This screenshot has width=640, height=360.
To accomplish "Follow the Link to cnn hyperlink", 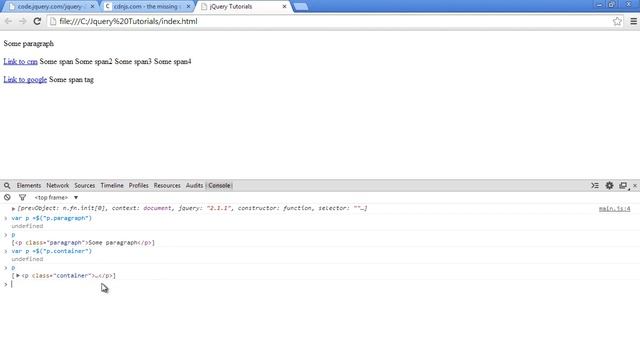I will pyautogui.click(x=20, y=61).
